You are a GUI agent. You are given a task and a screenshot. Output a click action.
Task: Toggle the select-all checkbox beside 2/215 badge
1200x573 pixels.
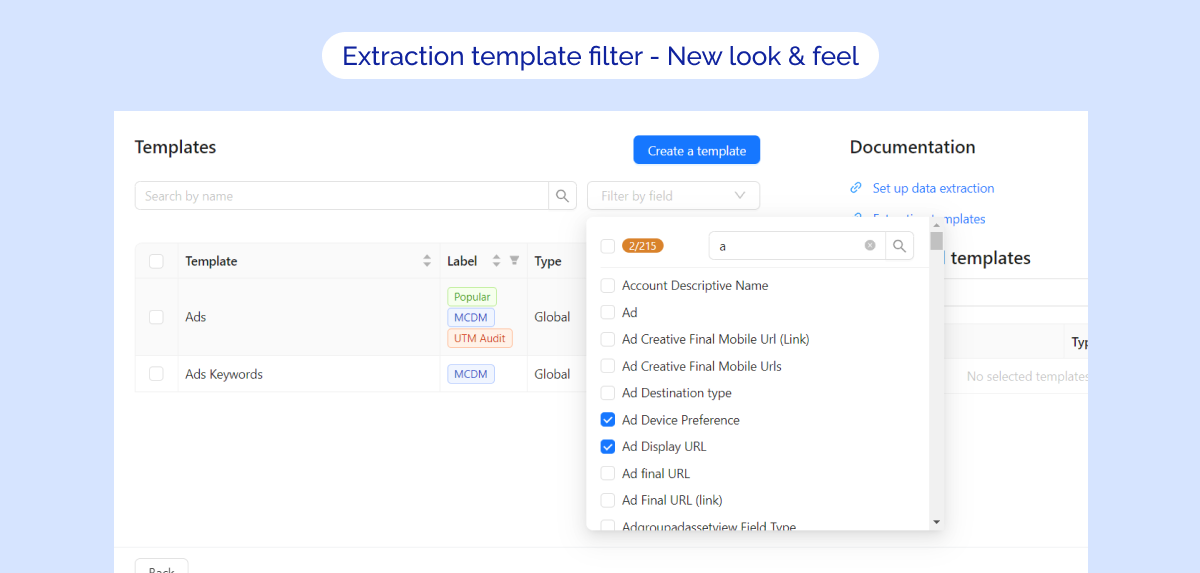click(608, 246)
